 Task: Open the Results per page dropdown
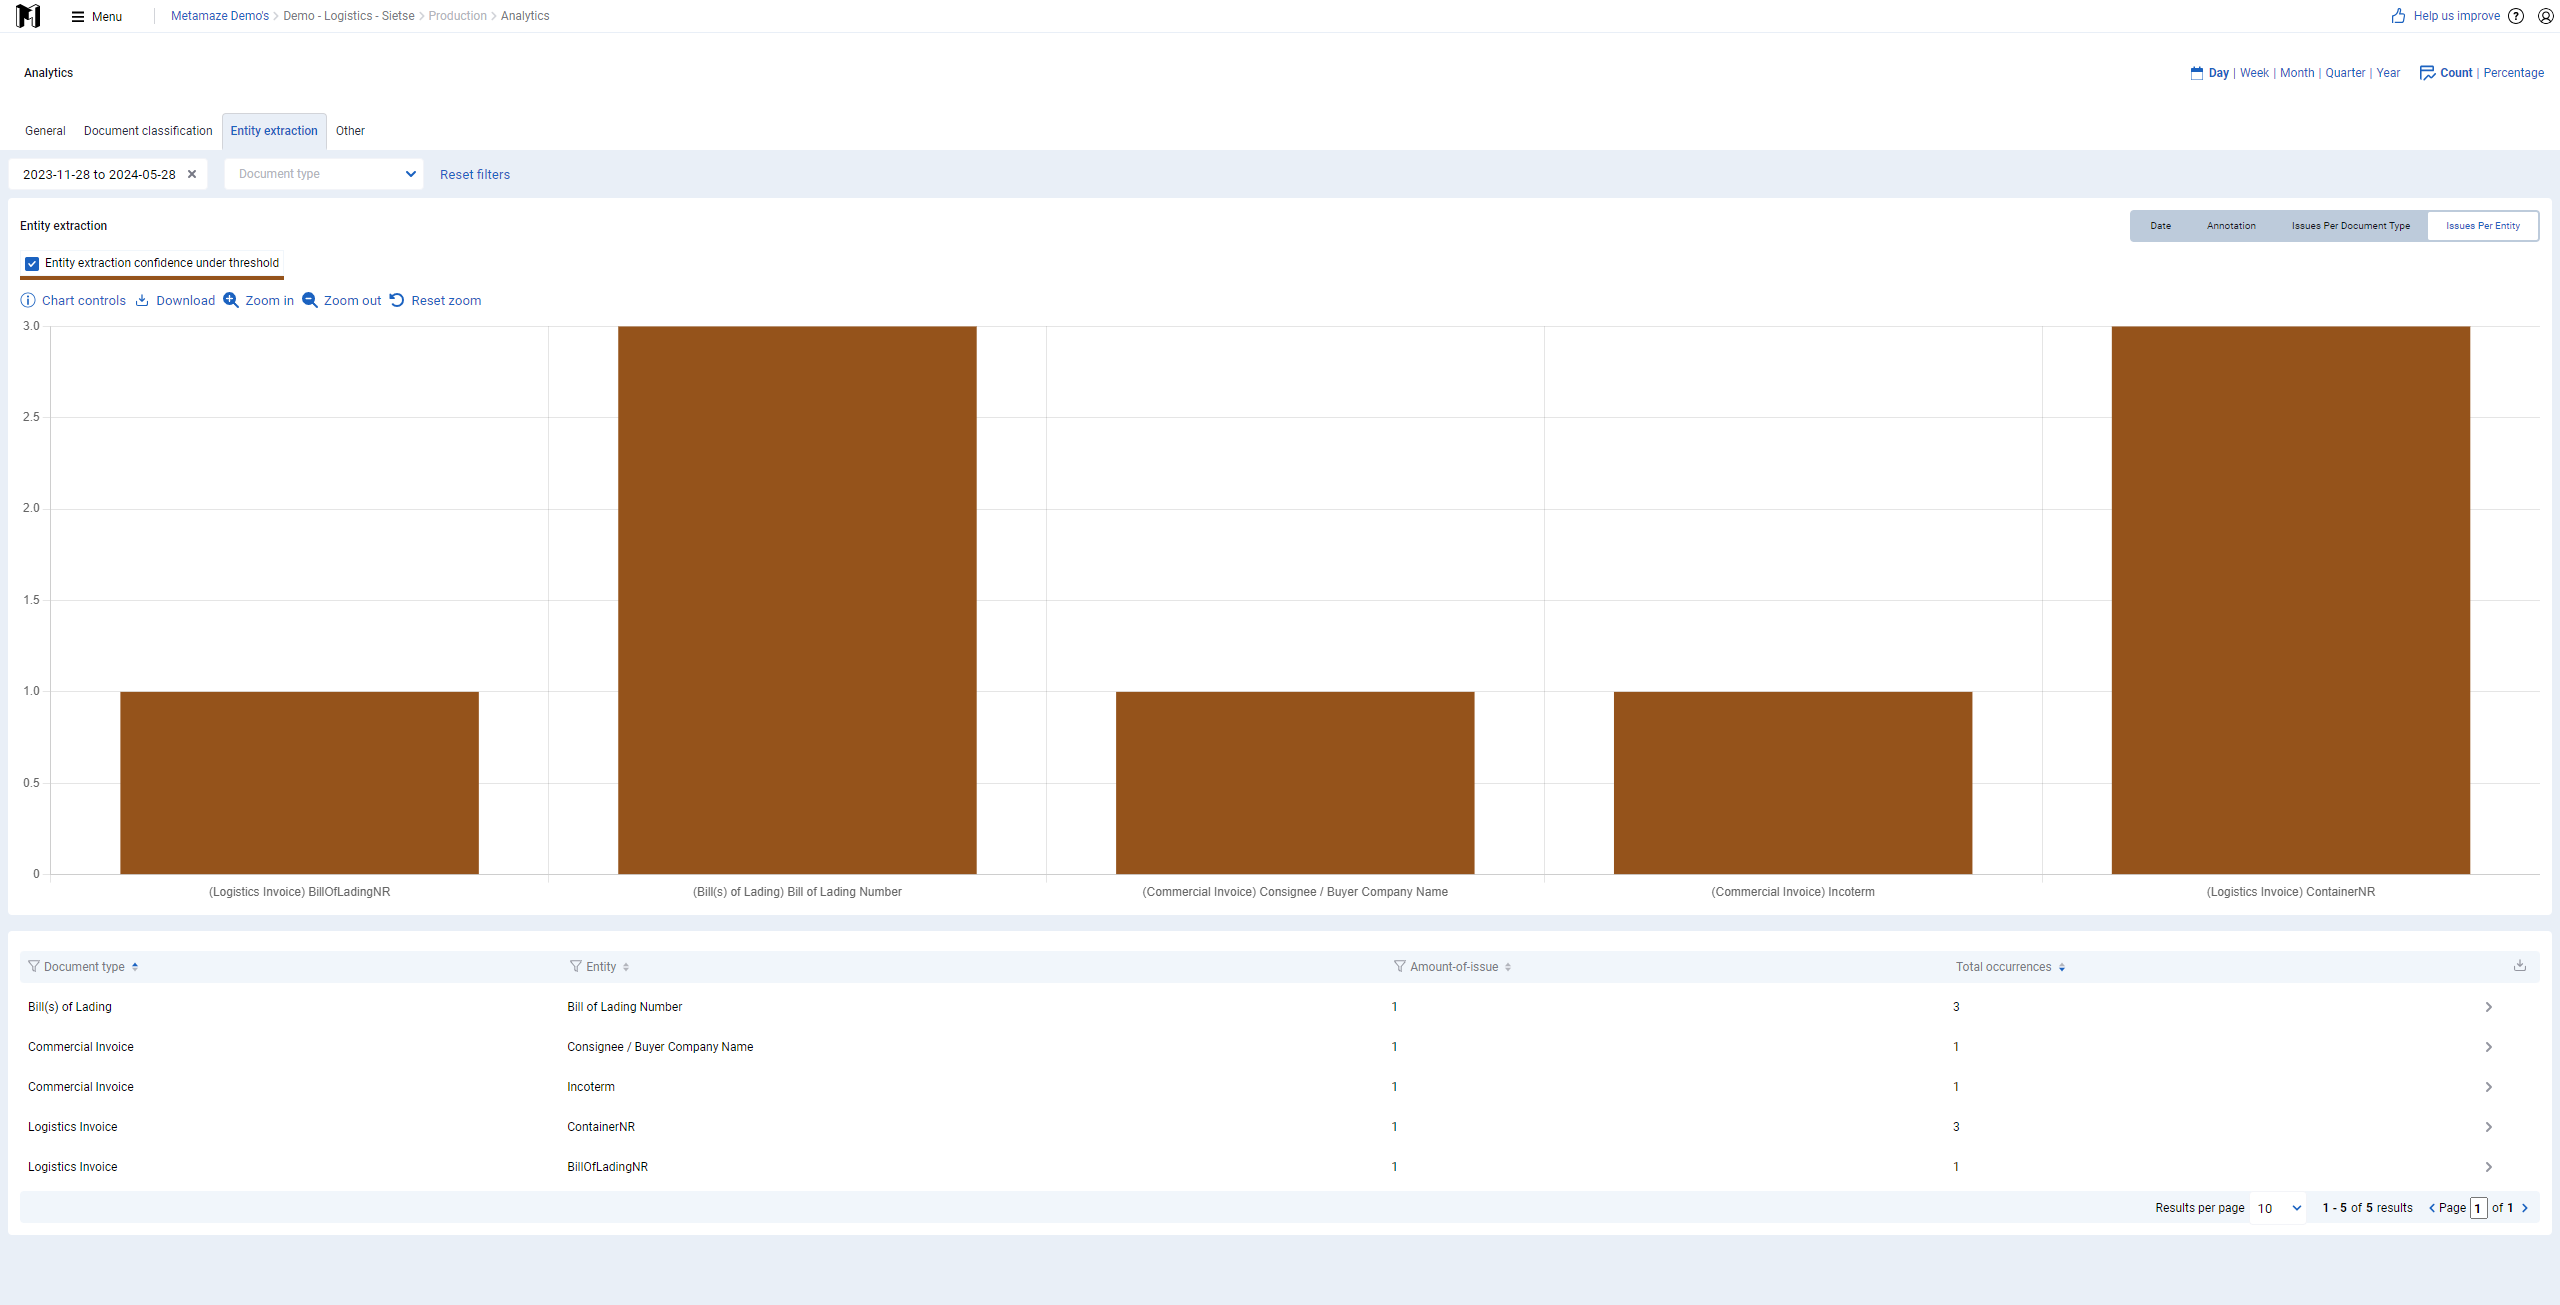click(2279, 1208)
